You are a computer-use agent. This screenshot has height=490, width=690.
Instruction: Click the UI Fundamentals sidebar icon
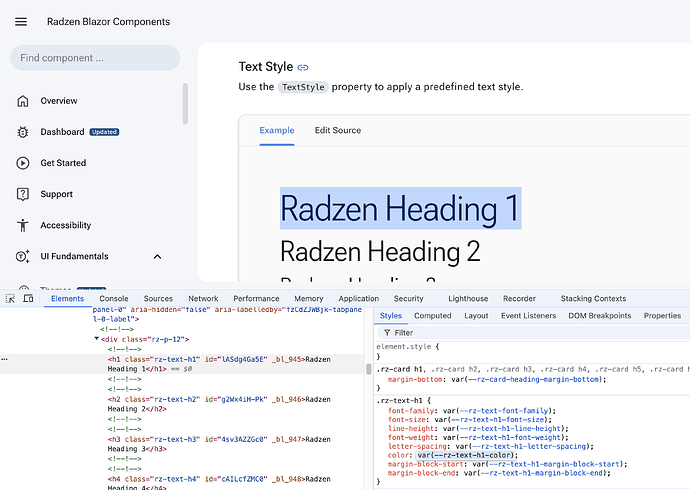coord(22,257)
